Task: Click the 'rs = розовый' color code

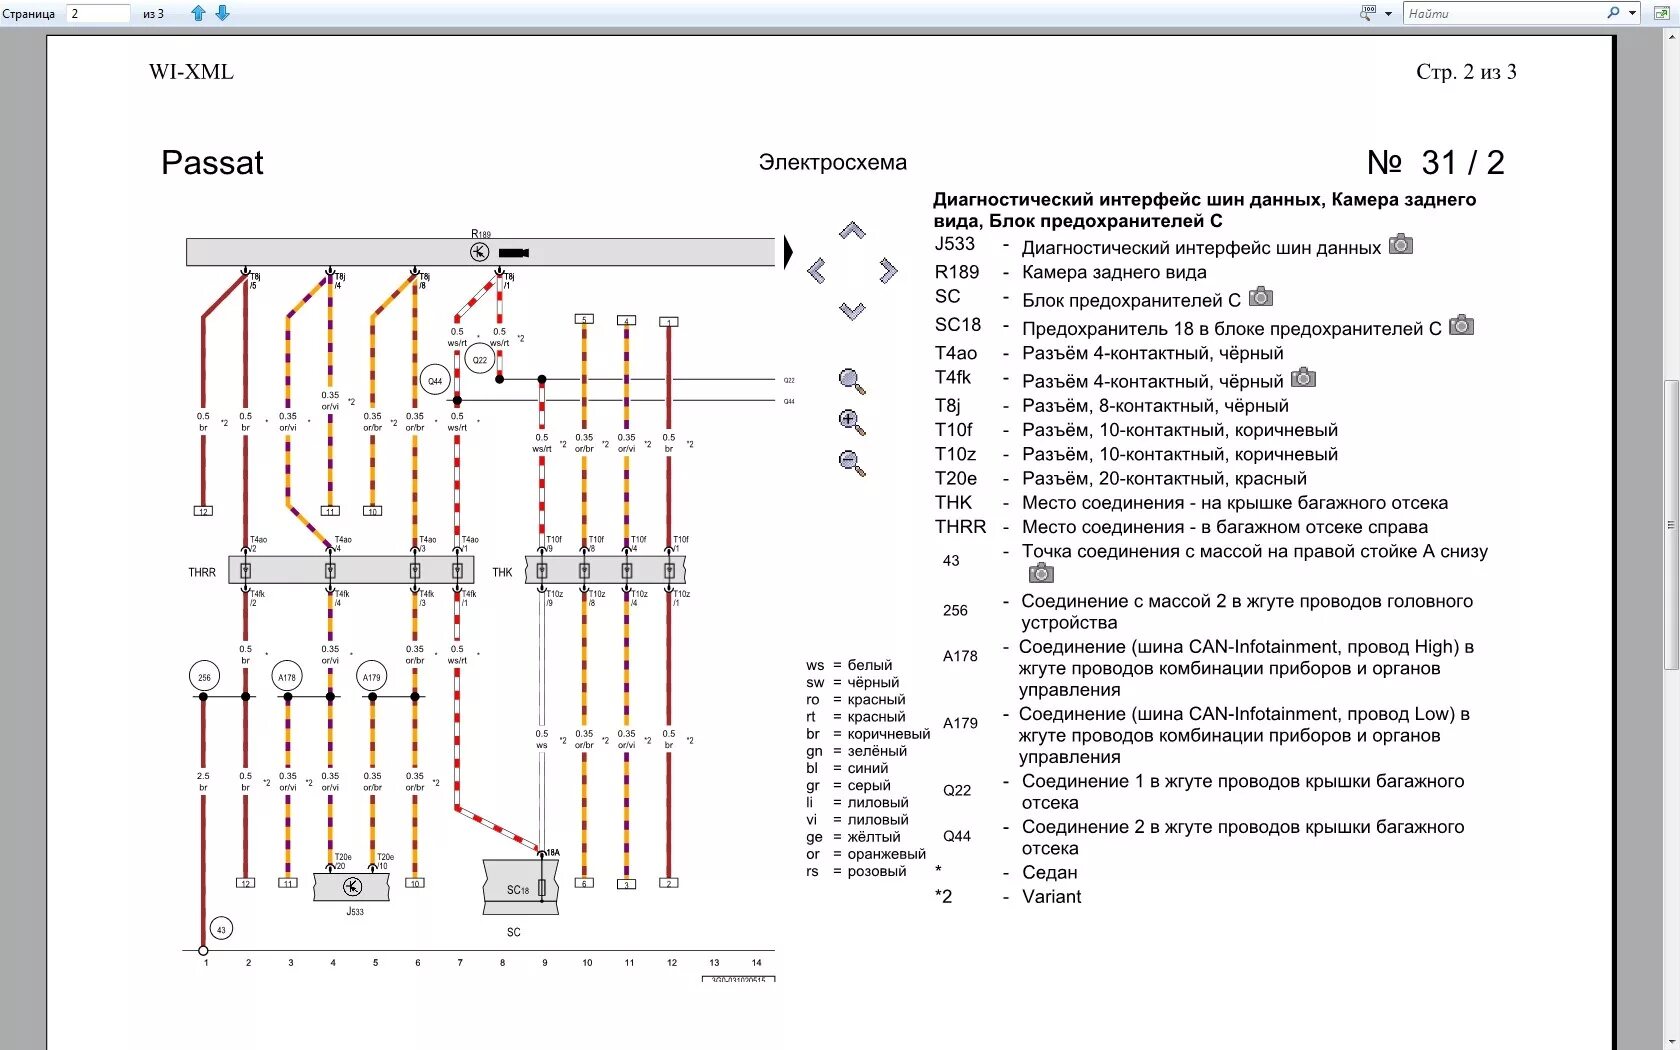Action: 856,871
